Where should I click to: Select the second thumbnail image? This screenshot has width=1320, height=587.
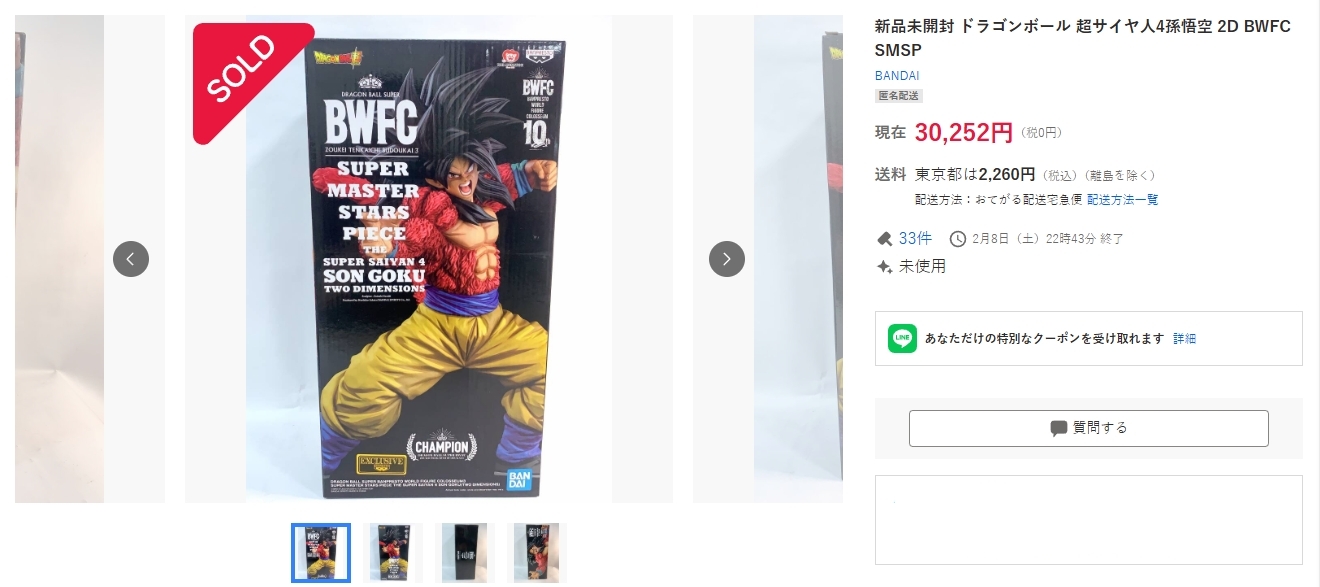coord(393,553)
